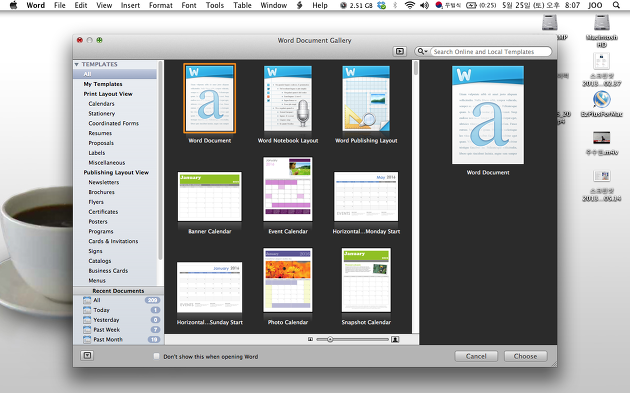Open the Table menu
630x393 pixels.
[x=242, y=5]
